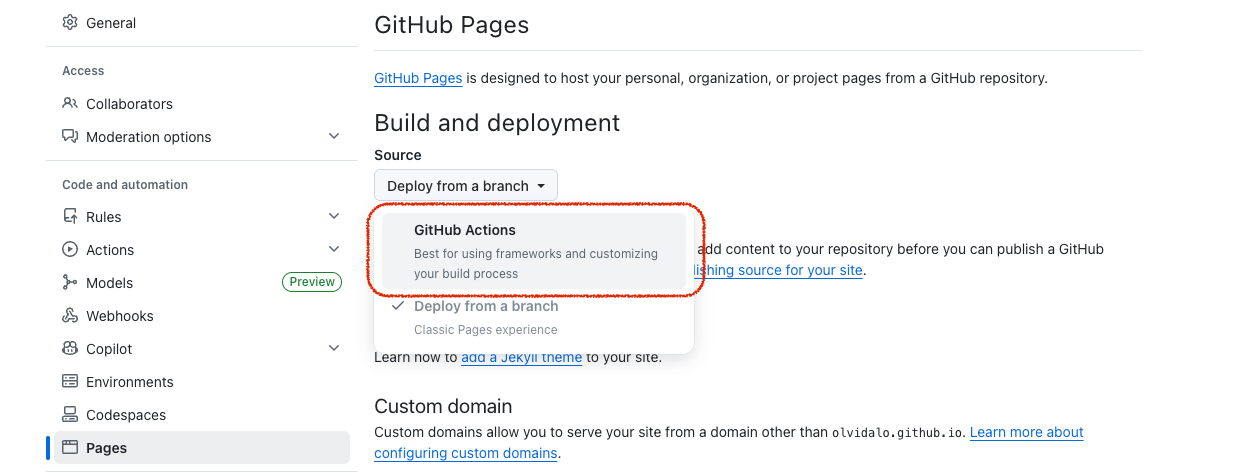Click the Environments server icon
The width and height of the screenshot is (1238, 473).
point(70,382)
